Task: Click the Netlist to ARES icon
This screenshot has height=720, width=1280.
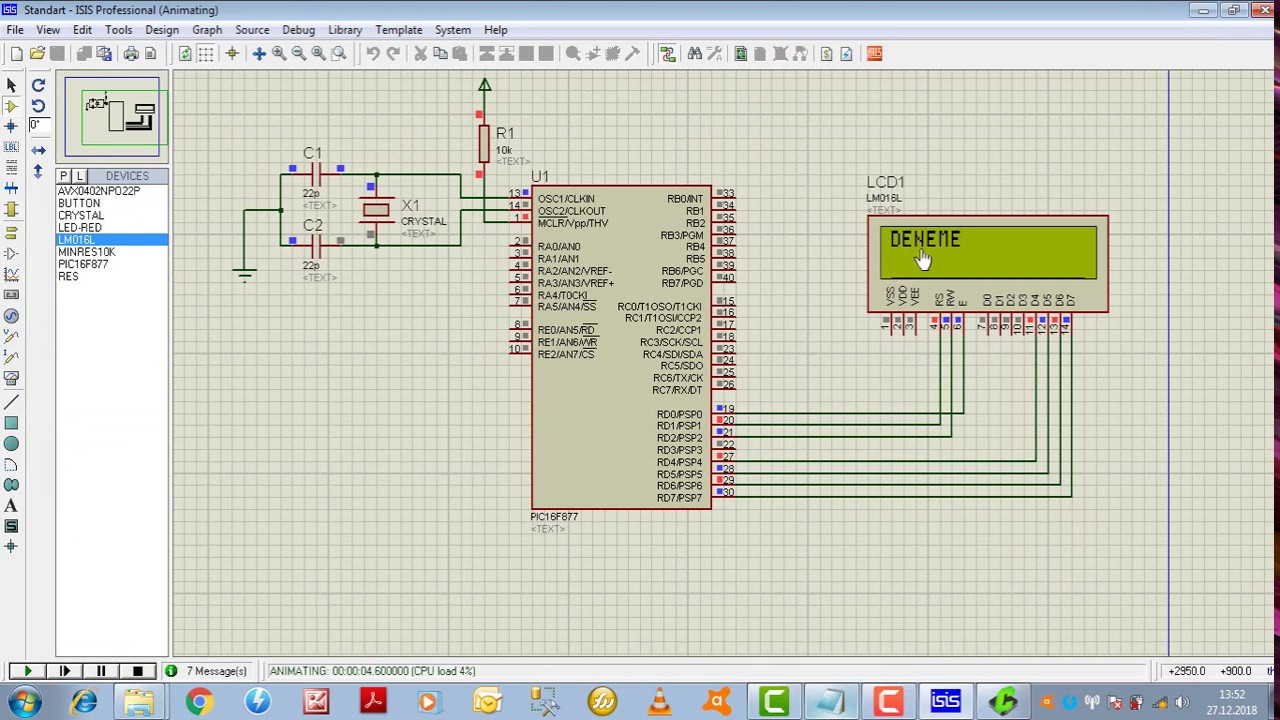Action: click(874, 54)
